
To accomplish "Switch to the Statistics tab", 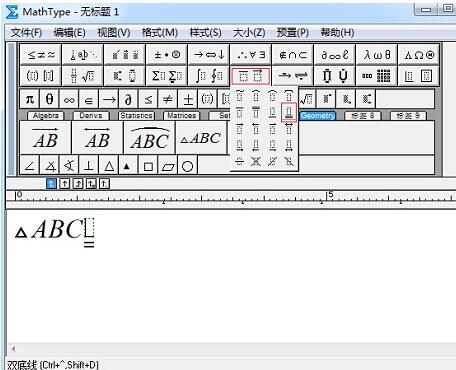I will [x=136, y=116].
